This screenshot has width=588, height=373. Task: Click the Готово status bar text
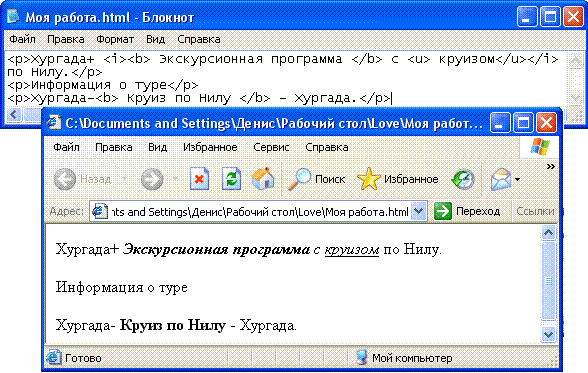click(83, 358)
